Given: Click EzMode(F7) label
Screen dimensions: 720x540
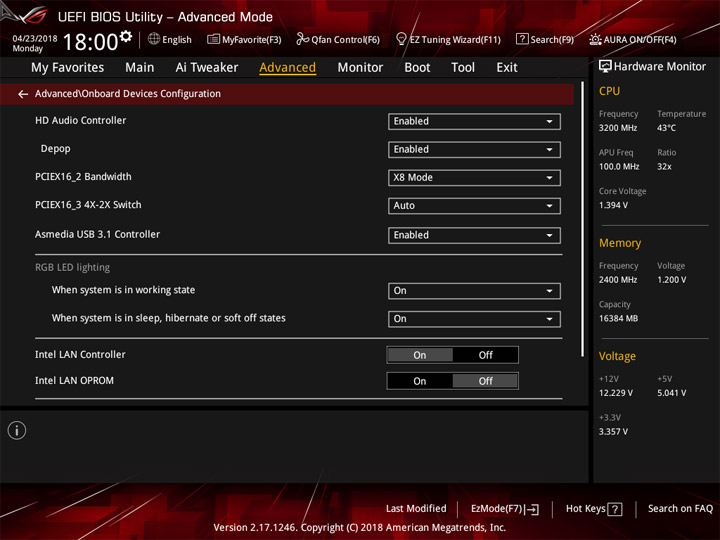Looking at the screenshot, I should tap(497, 509).
